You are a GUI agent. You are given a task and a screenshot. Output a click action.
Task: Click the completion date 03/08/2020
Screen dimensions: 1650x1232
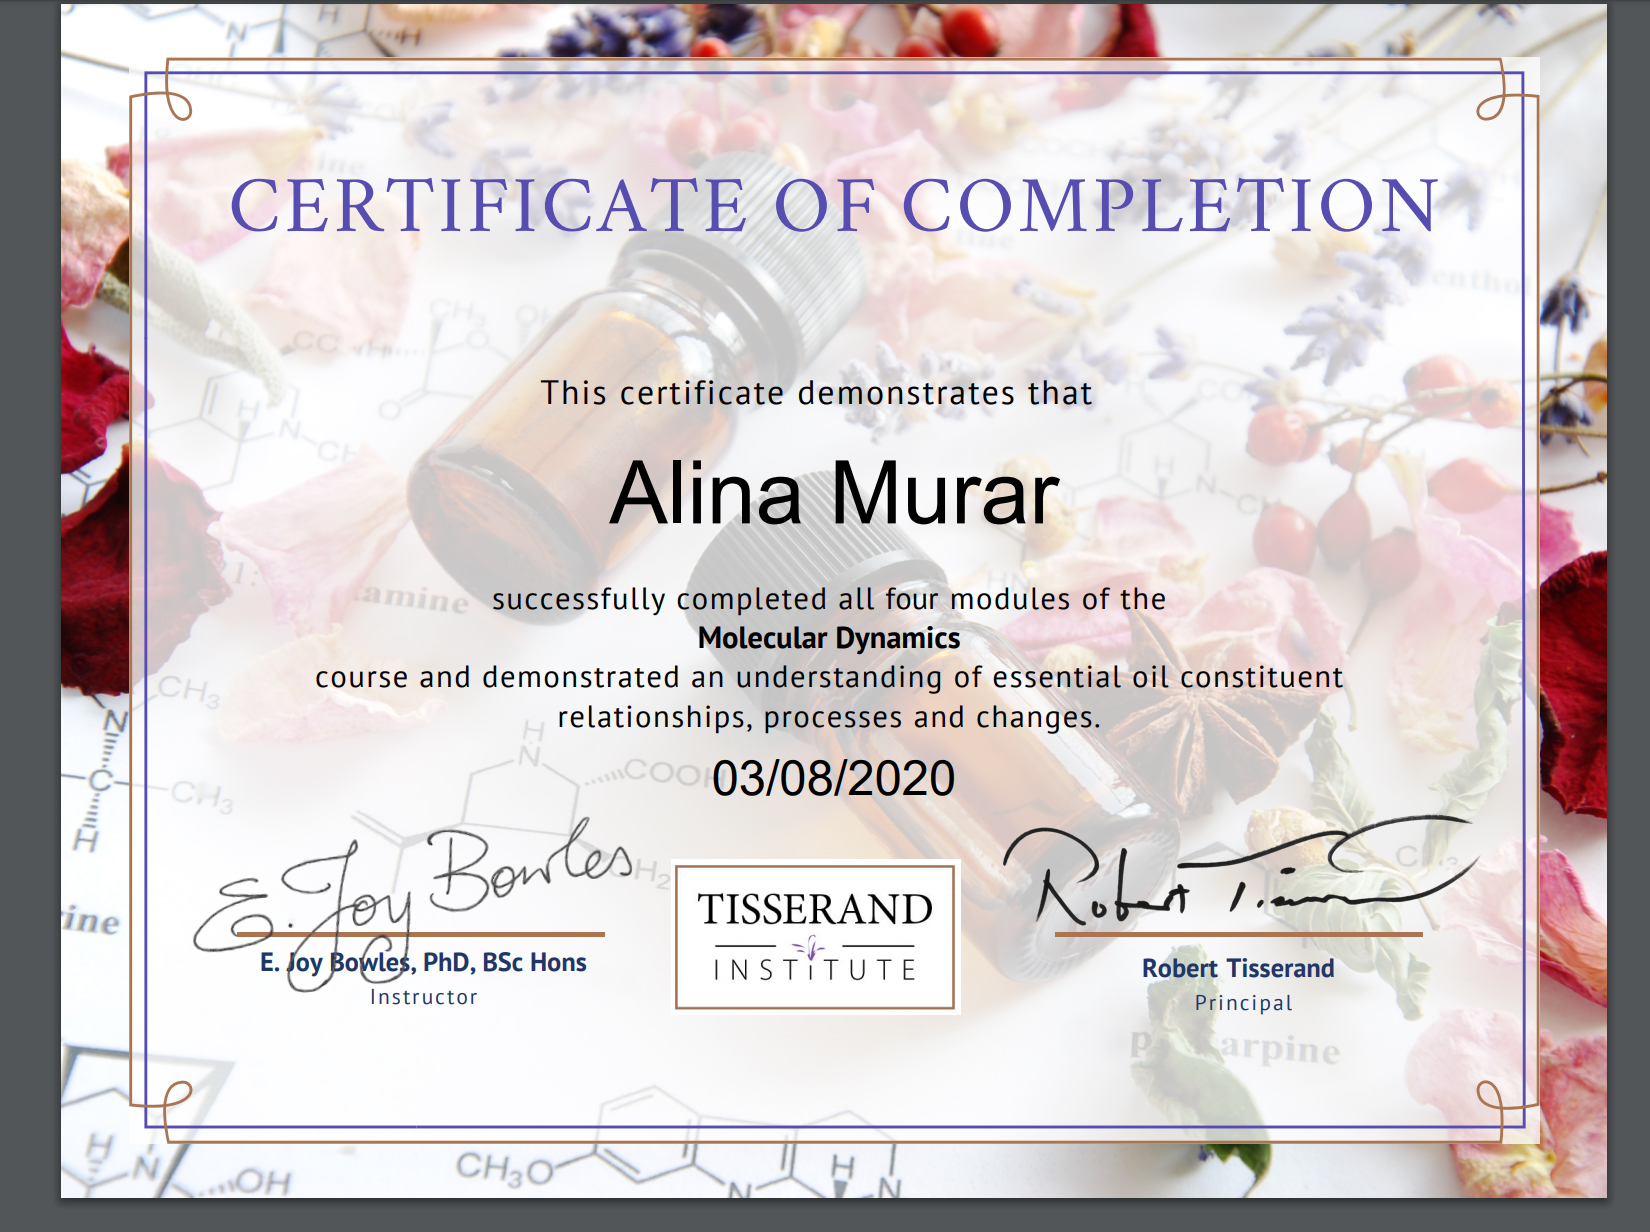(833, 778)
